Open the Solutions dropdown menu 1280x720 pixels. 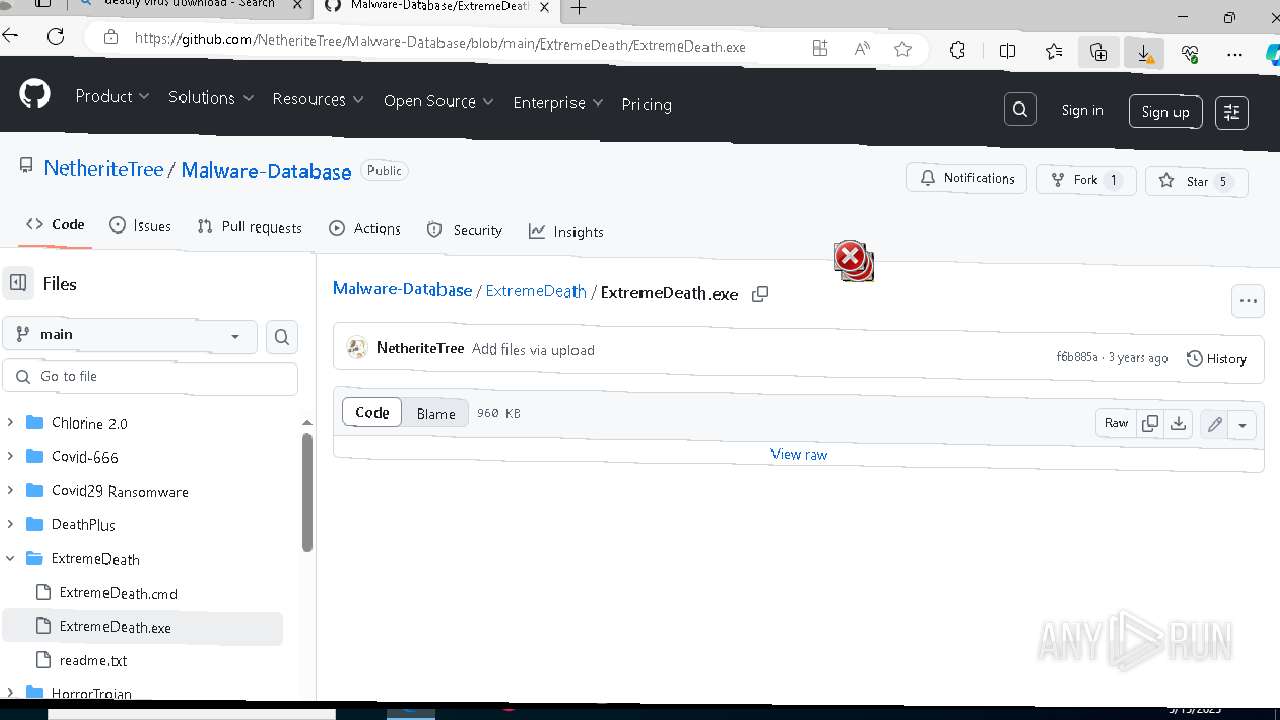(x=211, y=97)
